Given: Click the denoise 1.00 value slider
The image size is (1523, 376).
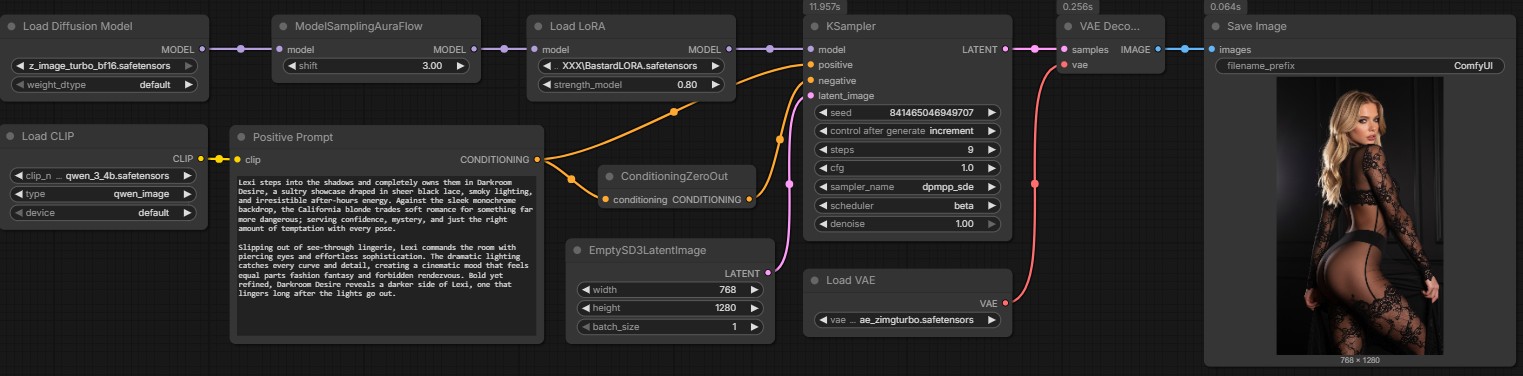Looking at the screenshot, I should pyautogui.click(x=909, y=224).
